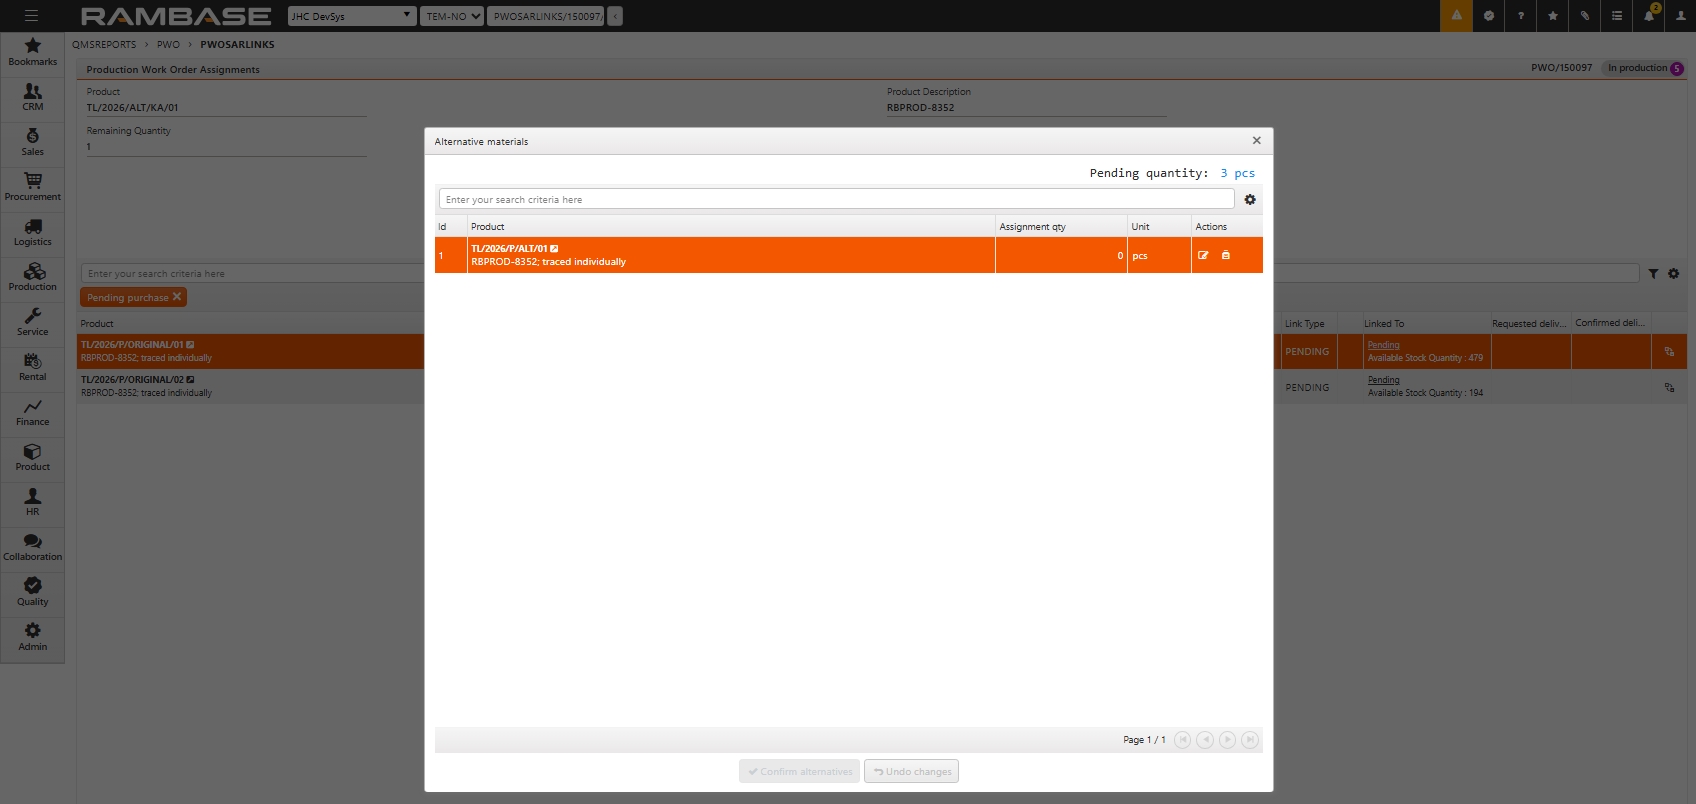Toggle the hamburger main menu
Screen dimensions: 1696x804
[31, 16]
